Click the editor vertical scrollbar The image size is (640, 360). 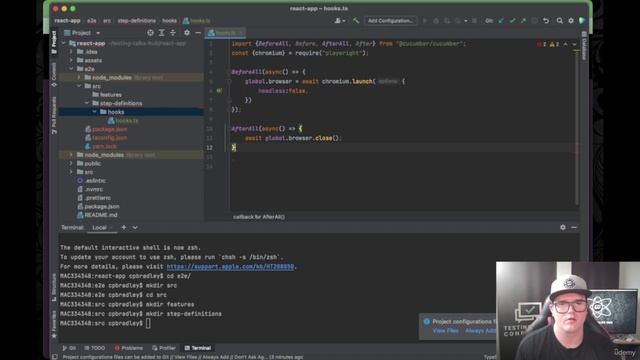click(x=577, y=127)
